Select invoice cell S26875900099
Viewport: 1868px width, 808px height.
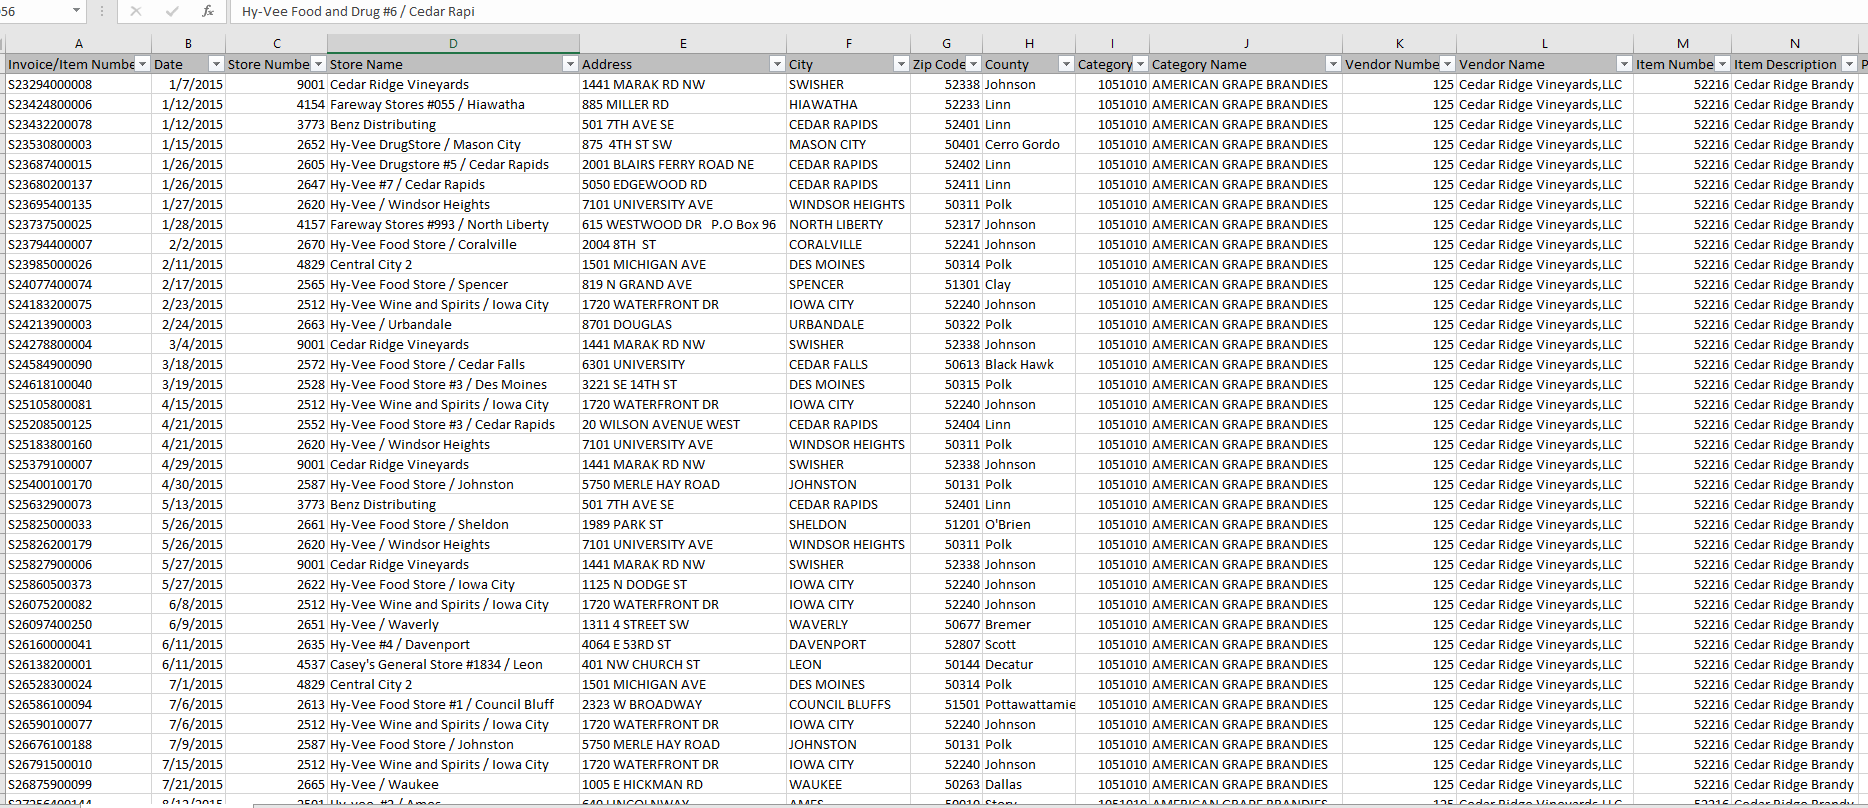tap(79, 784)
